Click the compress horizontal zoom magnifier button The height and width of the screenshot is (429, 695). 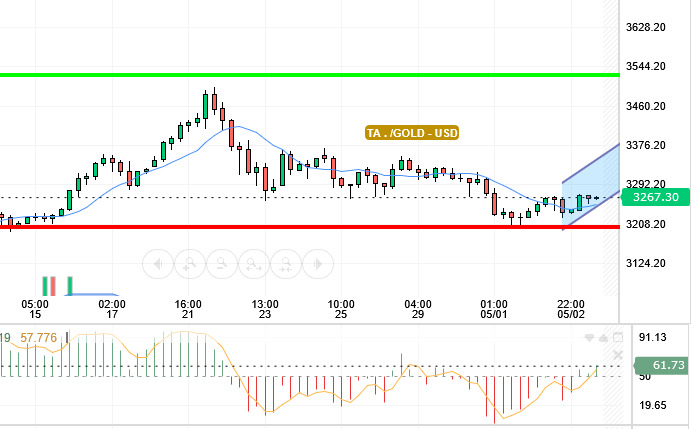coord(285,264)
